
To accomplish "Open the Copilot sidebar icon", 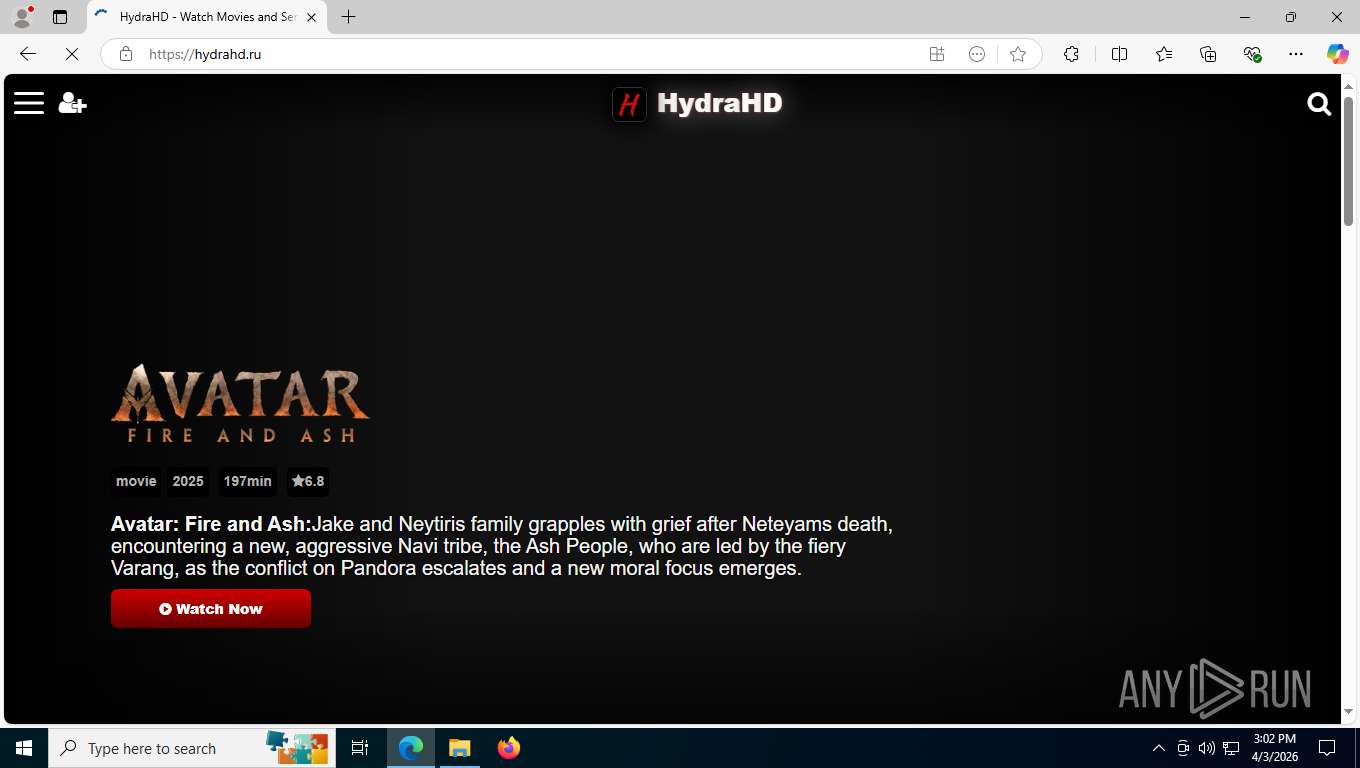I will (x=1338, y=54).
